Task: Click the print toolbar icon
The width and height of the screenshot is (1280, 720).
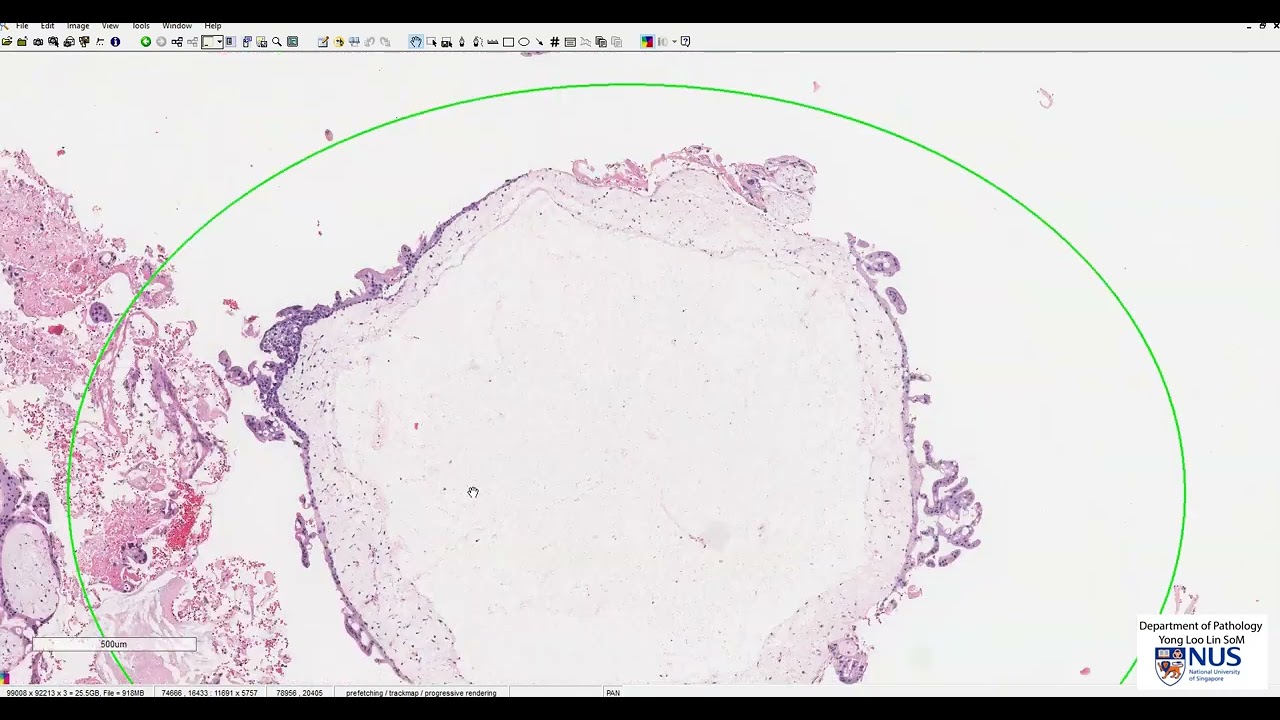Action: coord(69,42)
